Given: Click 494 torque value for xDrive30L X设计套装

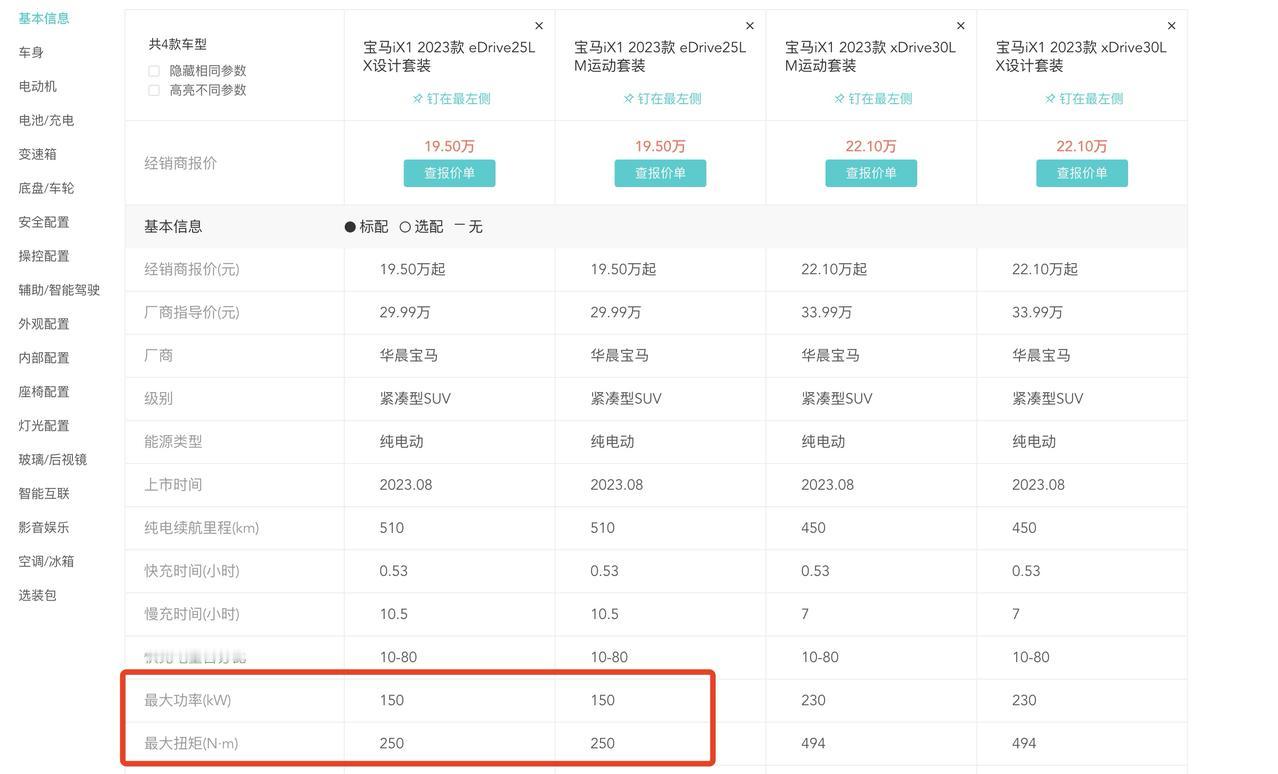Looking at the screenshot, I should tap(1025, 743).
